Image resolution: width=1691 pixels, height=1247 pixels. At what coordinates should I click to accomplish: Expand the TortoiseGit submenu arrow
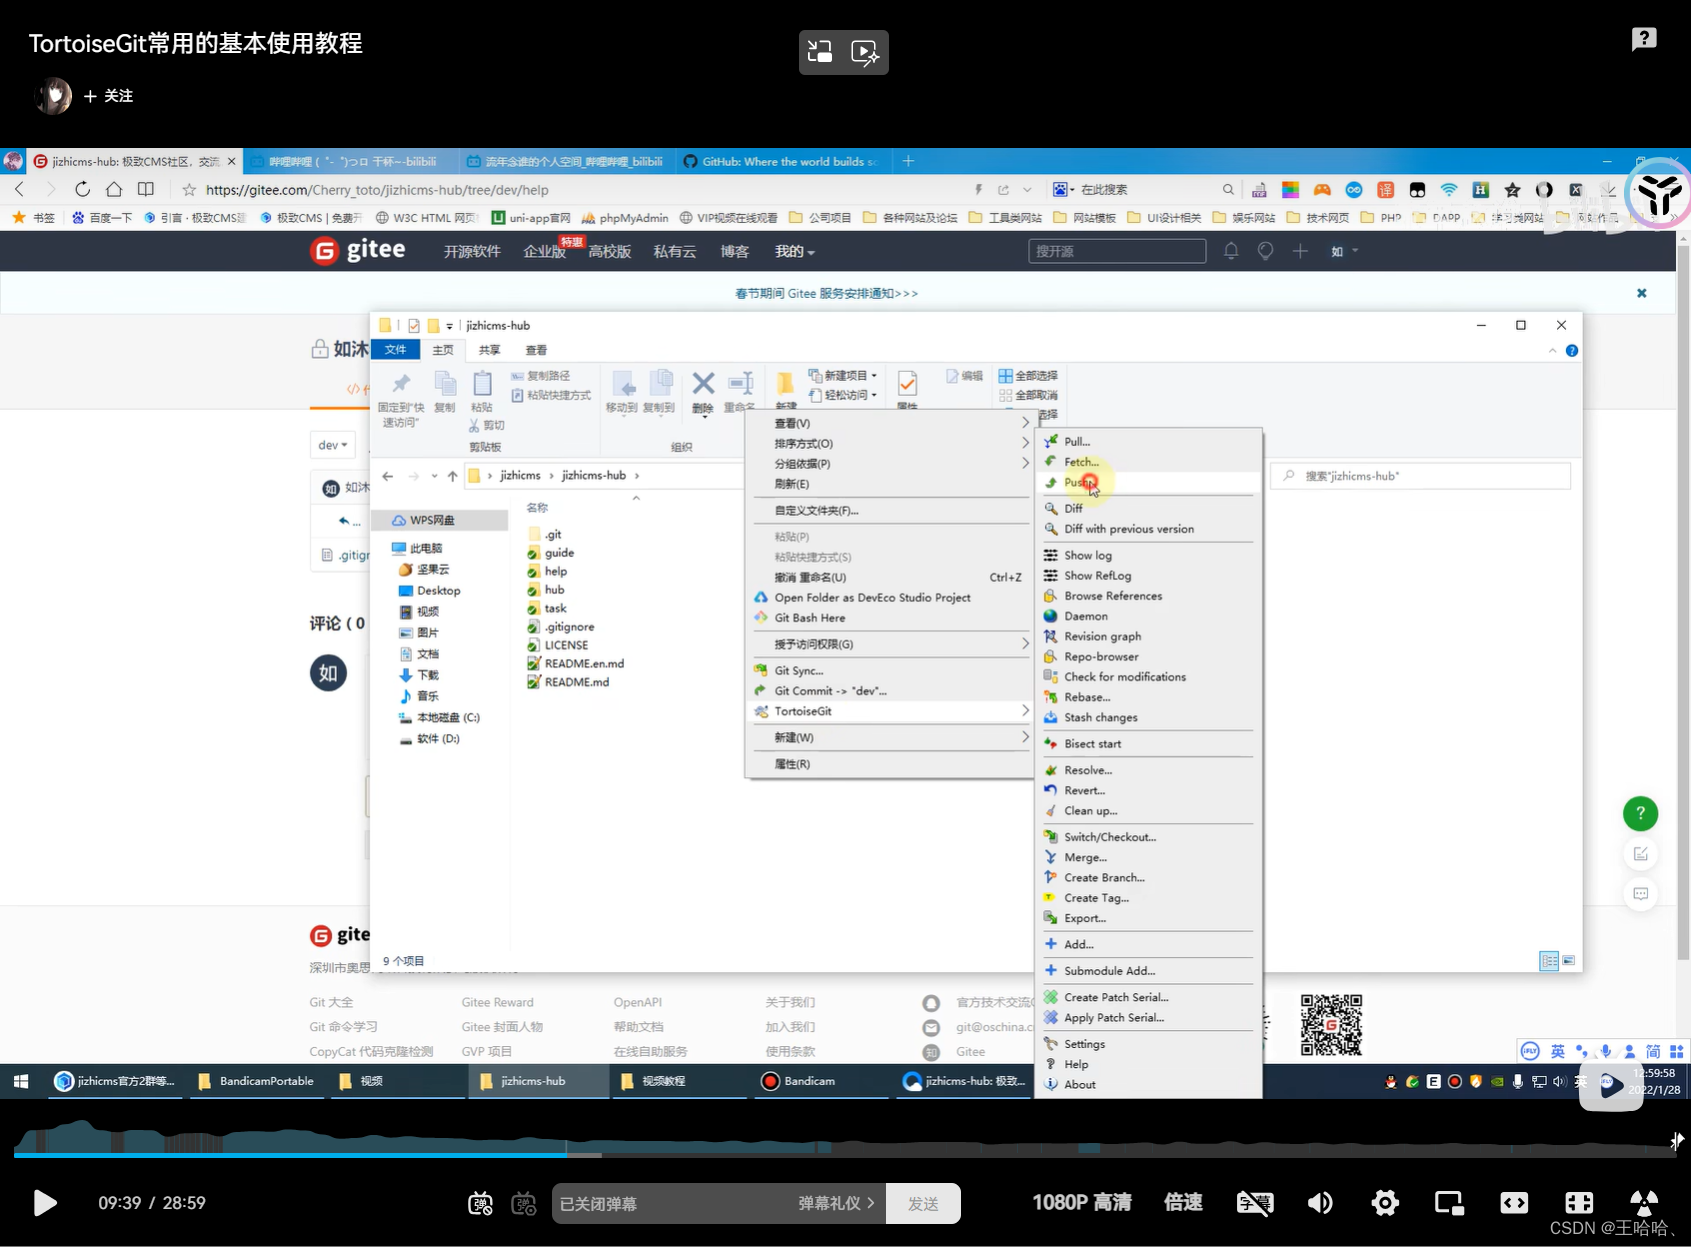[1025, 711]
